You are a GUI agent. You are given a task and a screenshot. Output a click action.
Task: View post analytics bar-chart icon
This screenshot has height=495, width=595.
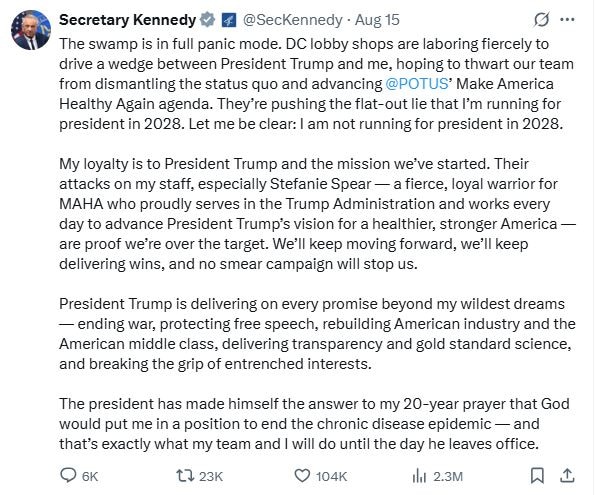[419, 476]
